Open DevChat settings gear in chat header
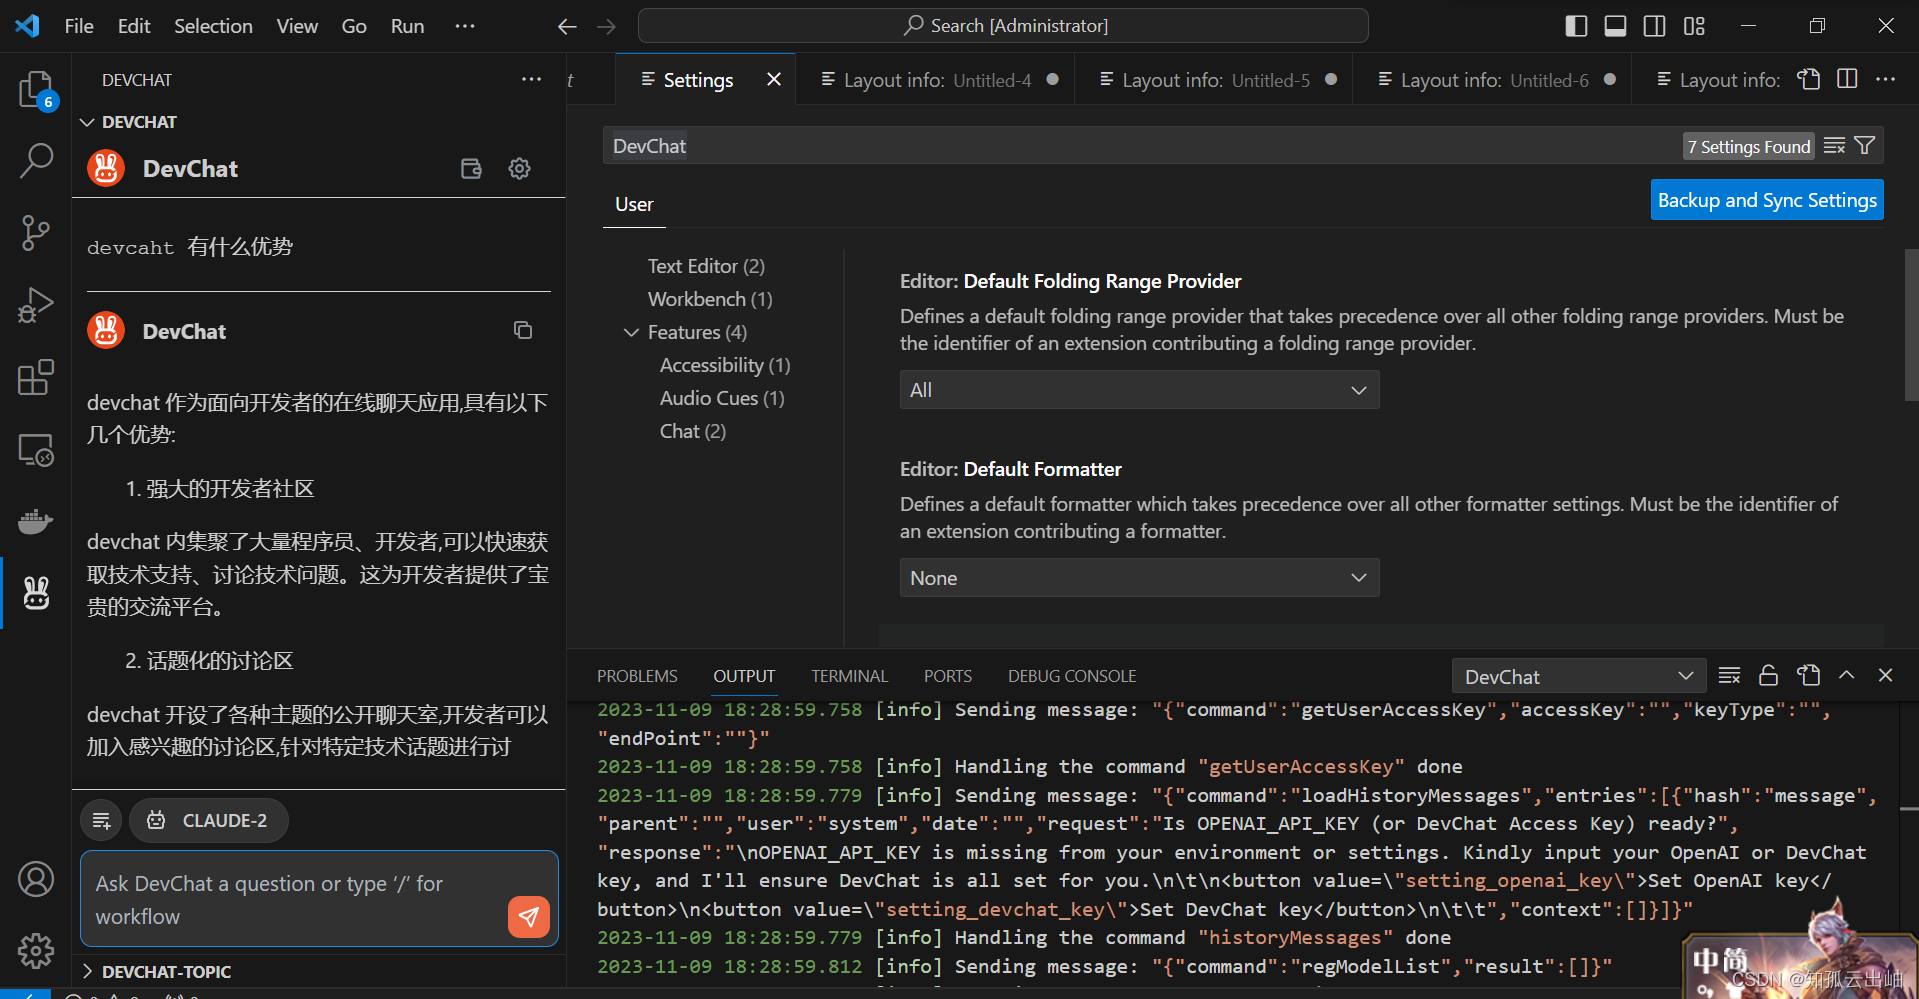This screenshot has height=999, width=1919. [519, 169]
